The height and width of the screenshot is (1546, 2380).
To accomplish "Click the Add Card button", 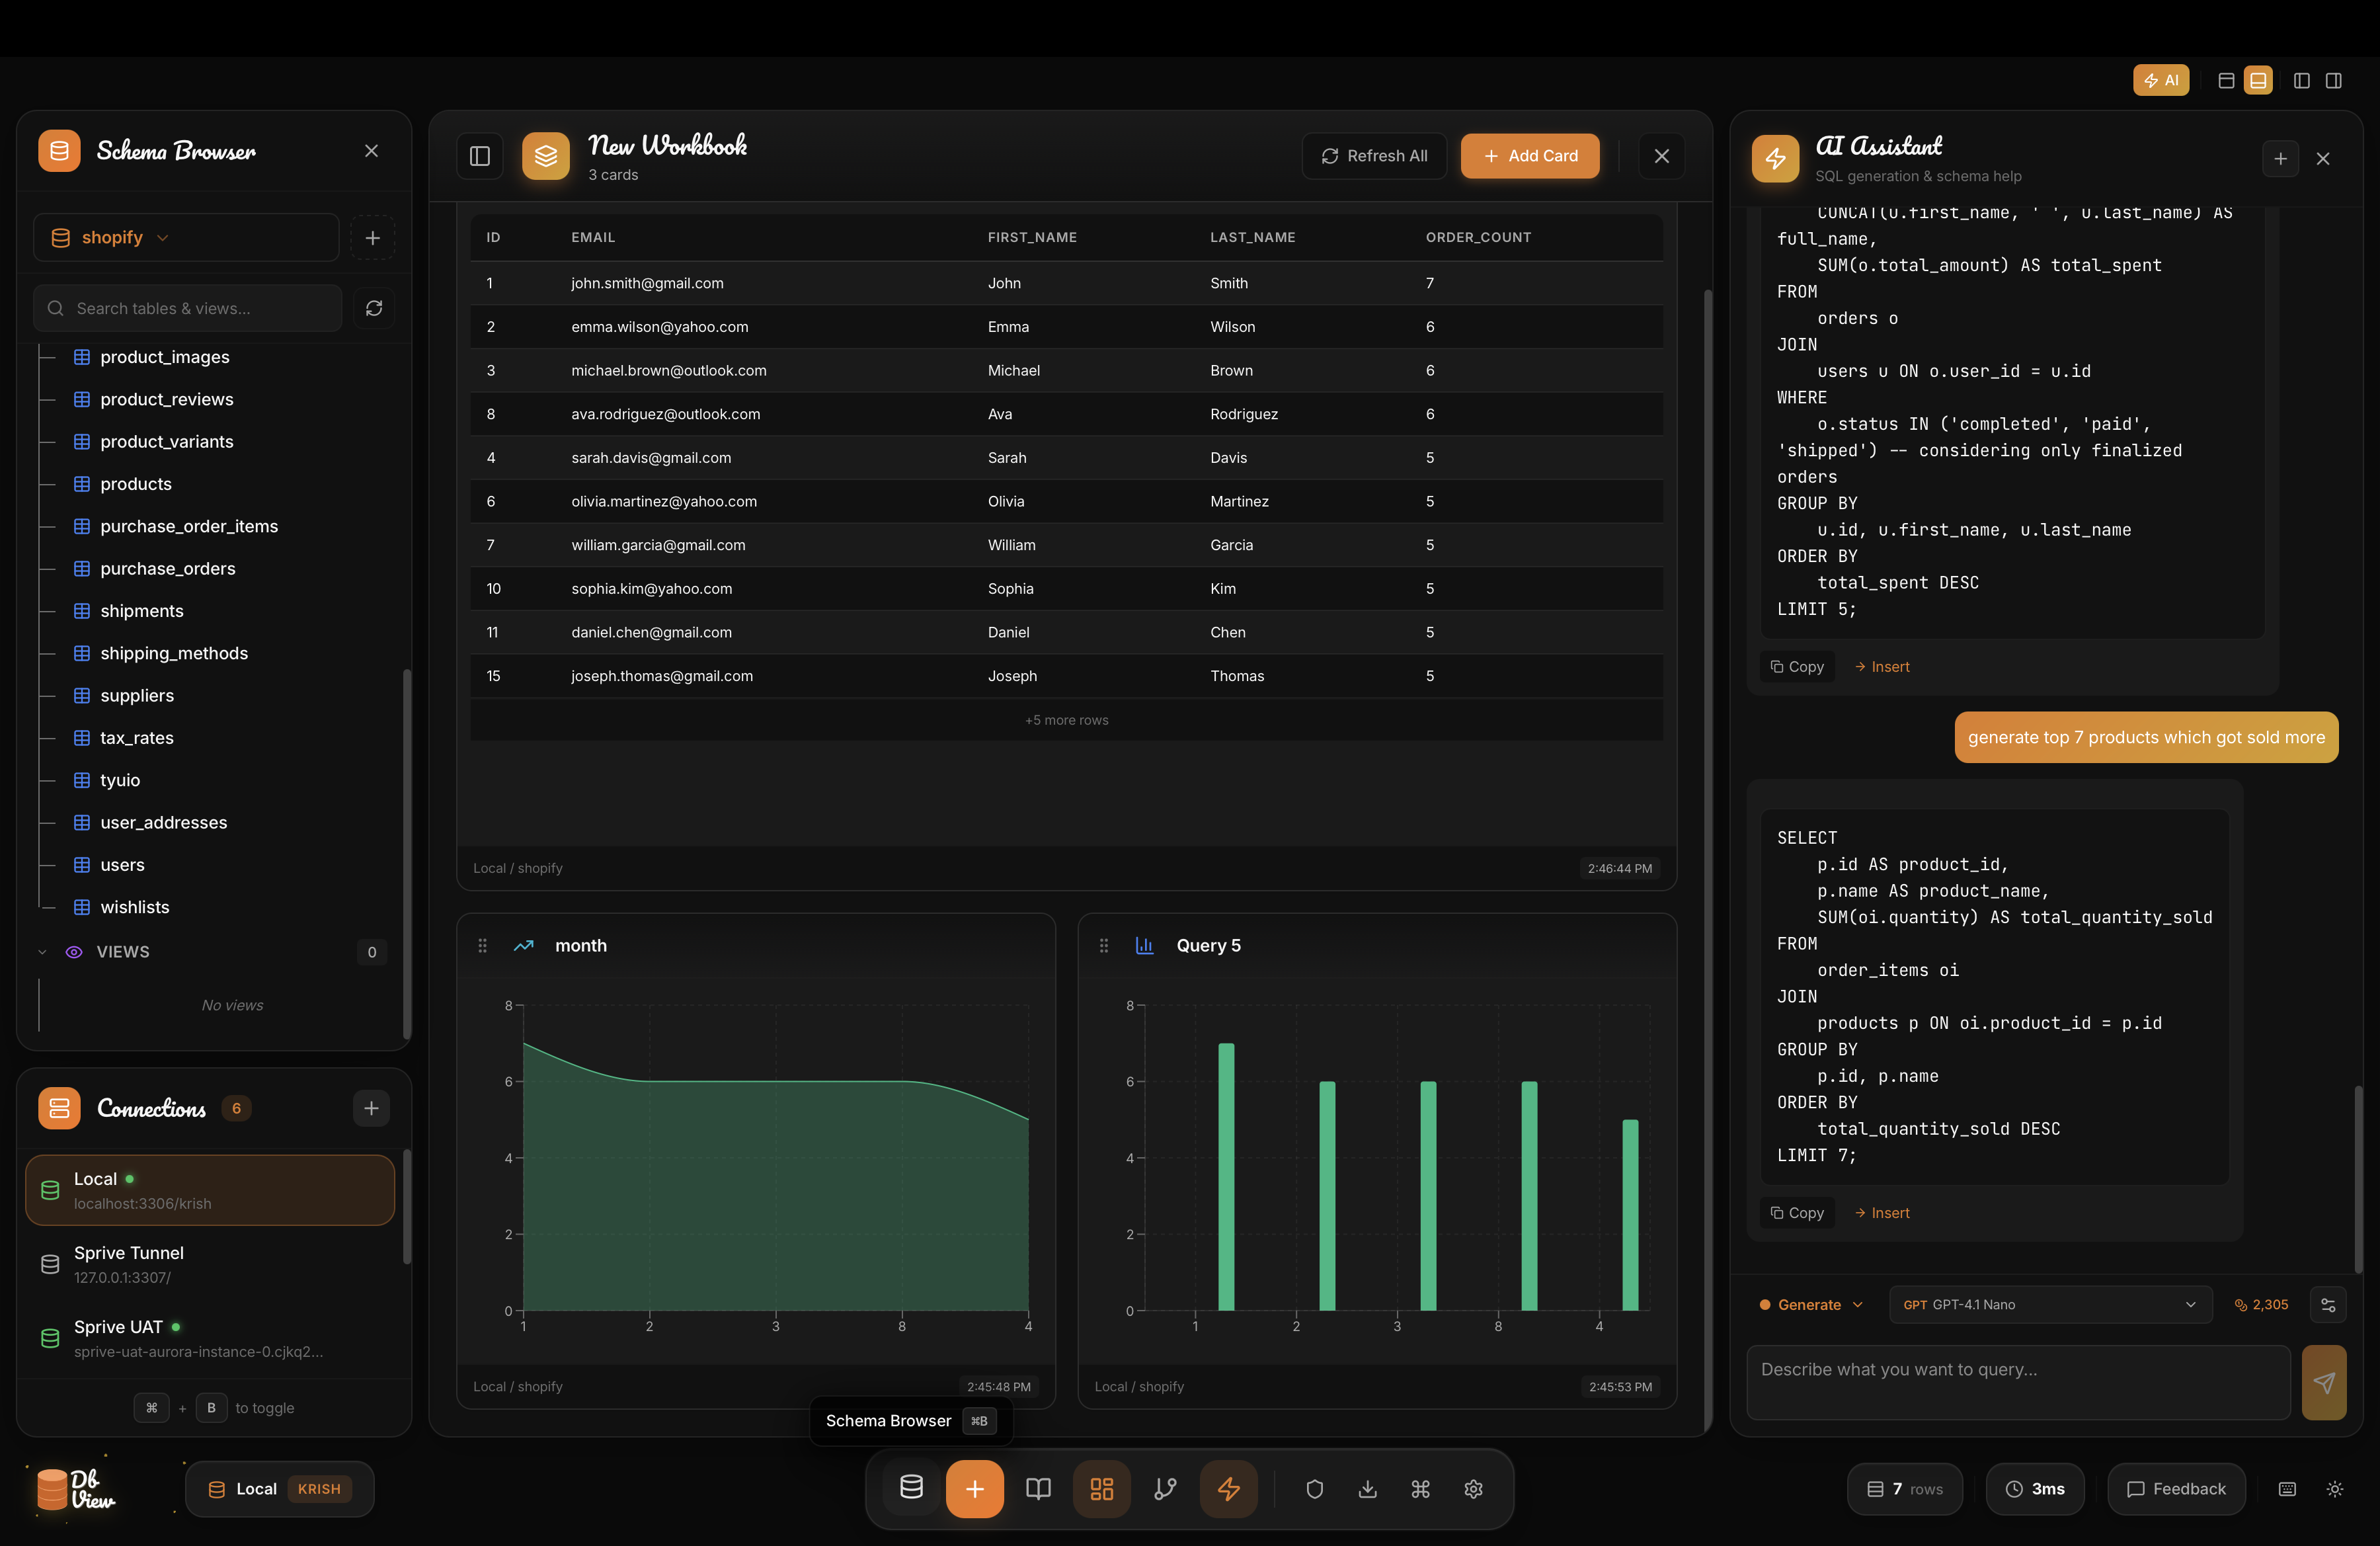I will tap(1529, 156).
